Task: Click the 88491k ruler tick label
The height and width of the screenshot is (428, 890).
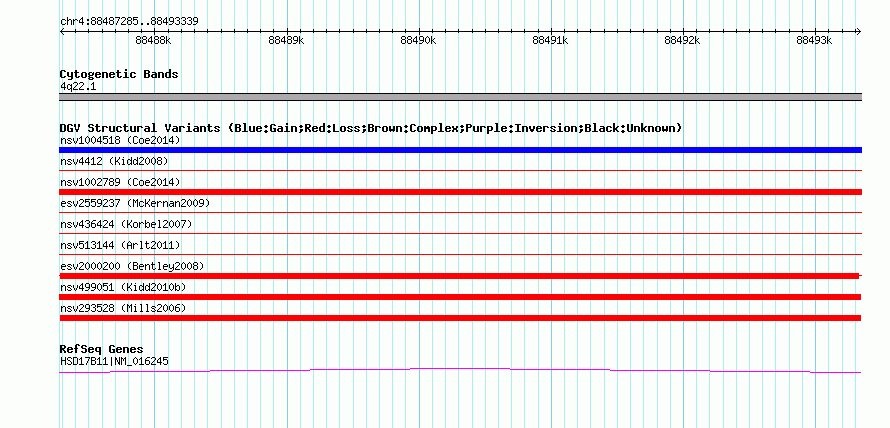Action: (550, 40)
